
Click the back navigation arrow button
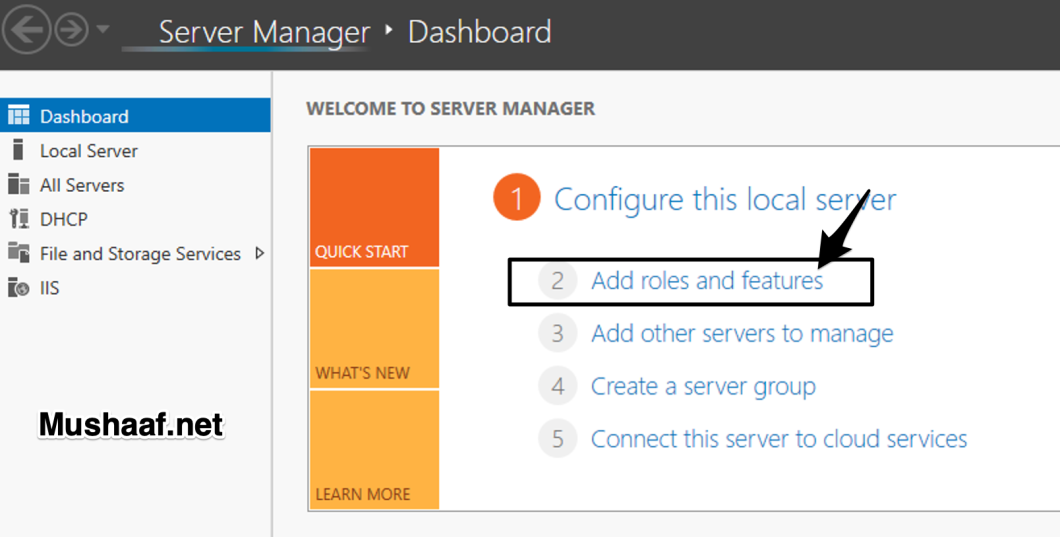[27, 30]
